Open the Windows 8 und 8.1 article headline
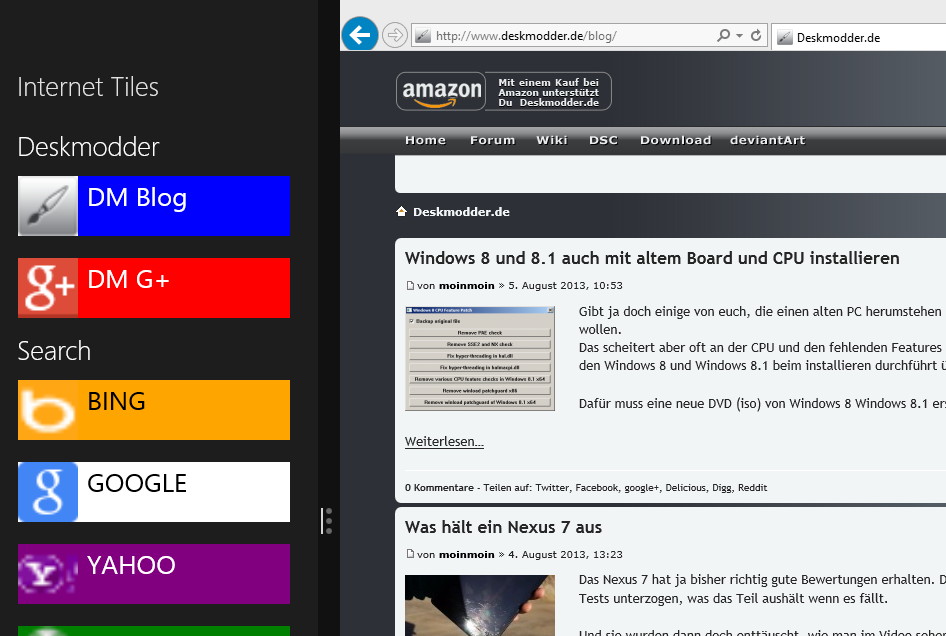The width and height of the screenshot is (946, 636). (652, 258)
